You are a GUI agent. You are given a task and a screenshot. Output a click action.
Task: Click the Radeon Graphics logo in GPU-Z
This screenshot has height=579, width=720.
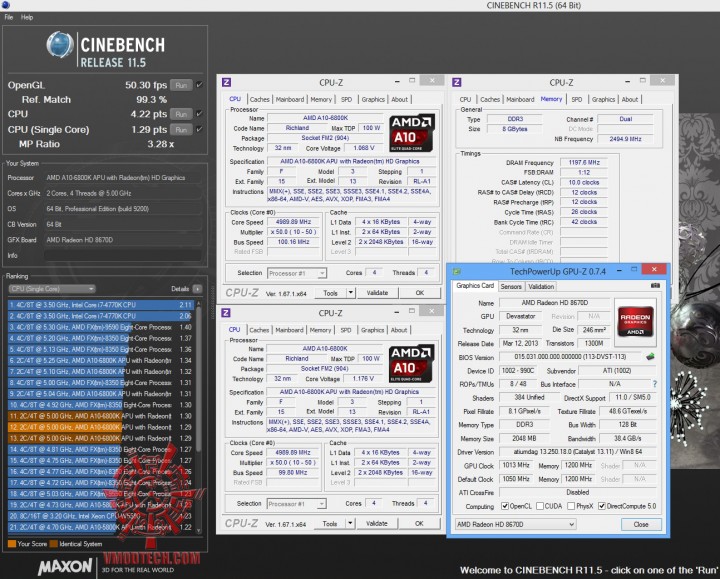635,323
